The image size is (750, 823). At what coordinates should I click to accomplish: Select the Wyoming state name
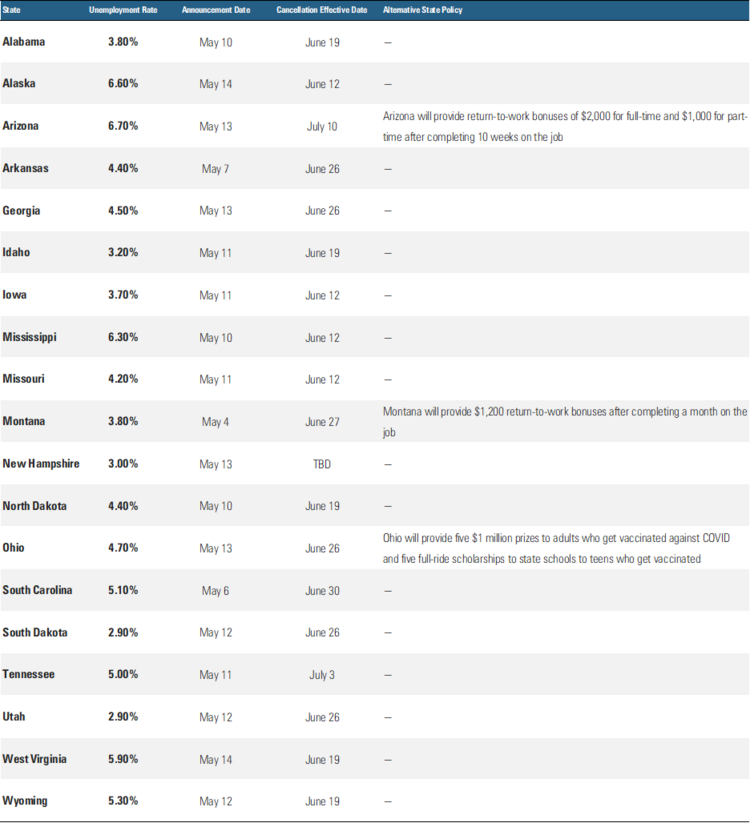[x=25, y=801]
